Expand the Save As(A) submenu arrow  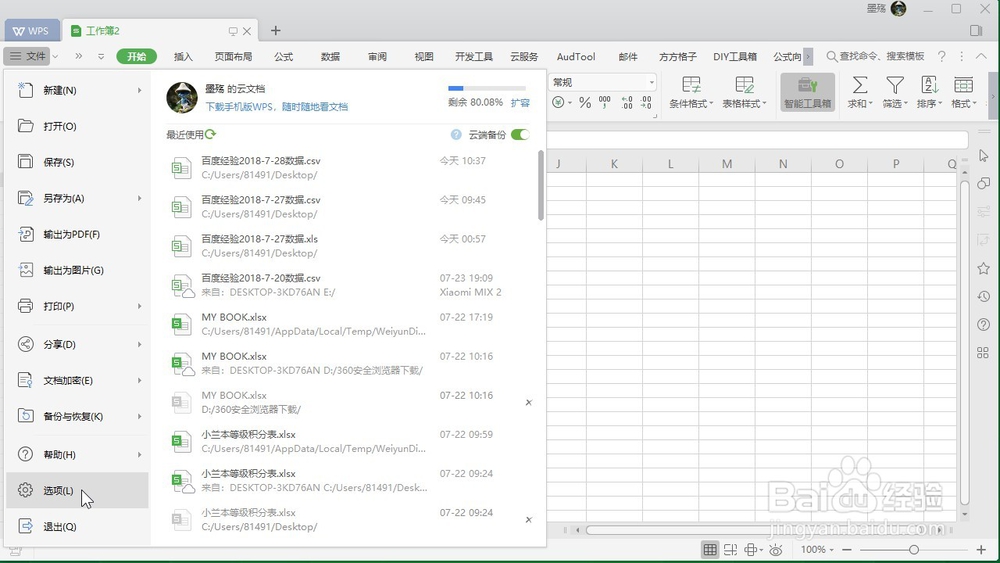coord(139,198)
